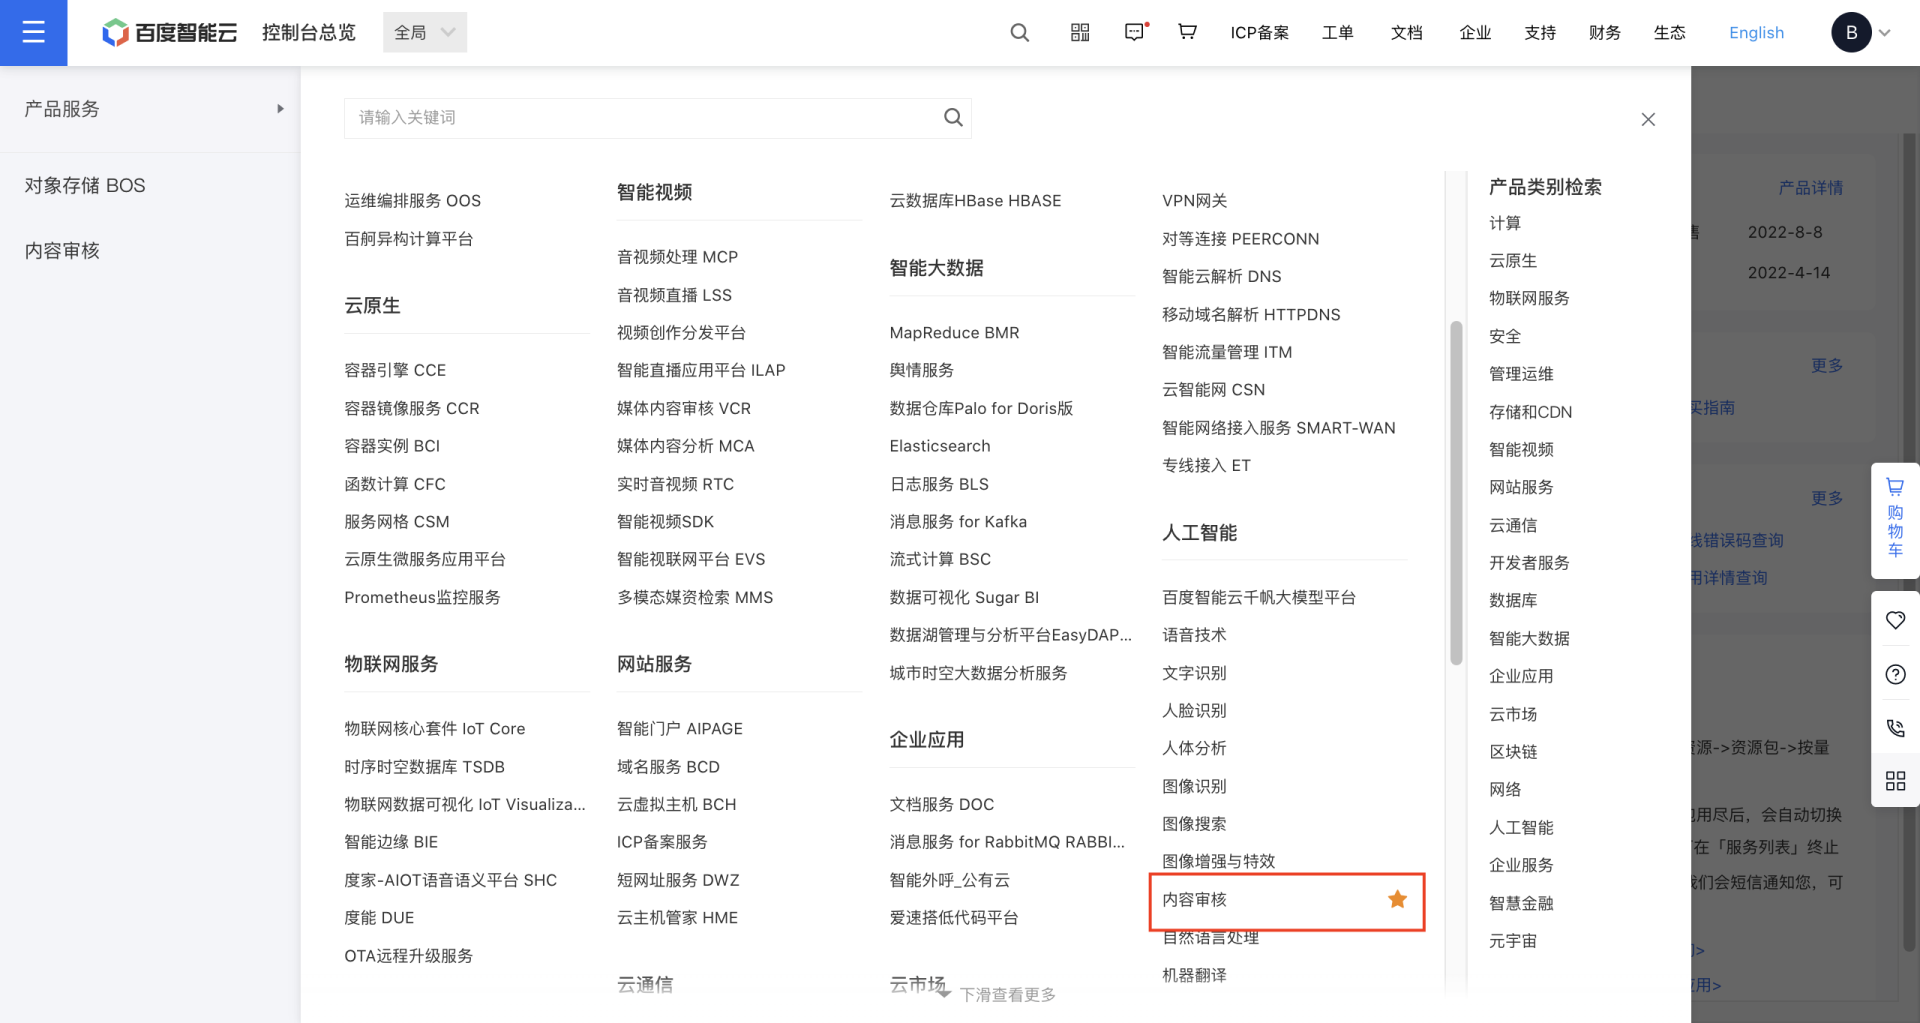Screen dimensions: 1920x1023
Task: Open 数据可视化 Sugar BI
Action: pyautogui.click(x=964, y=597)
